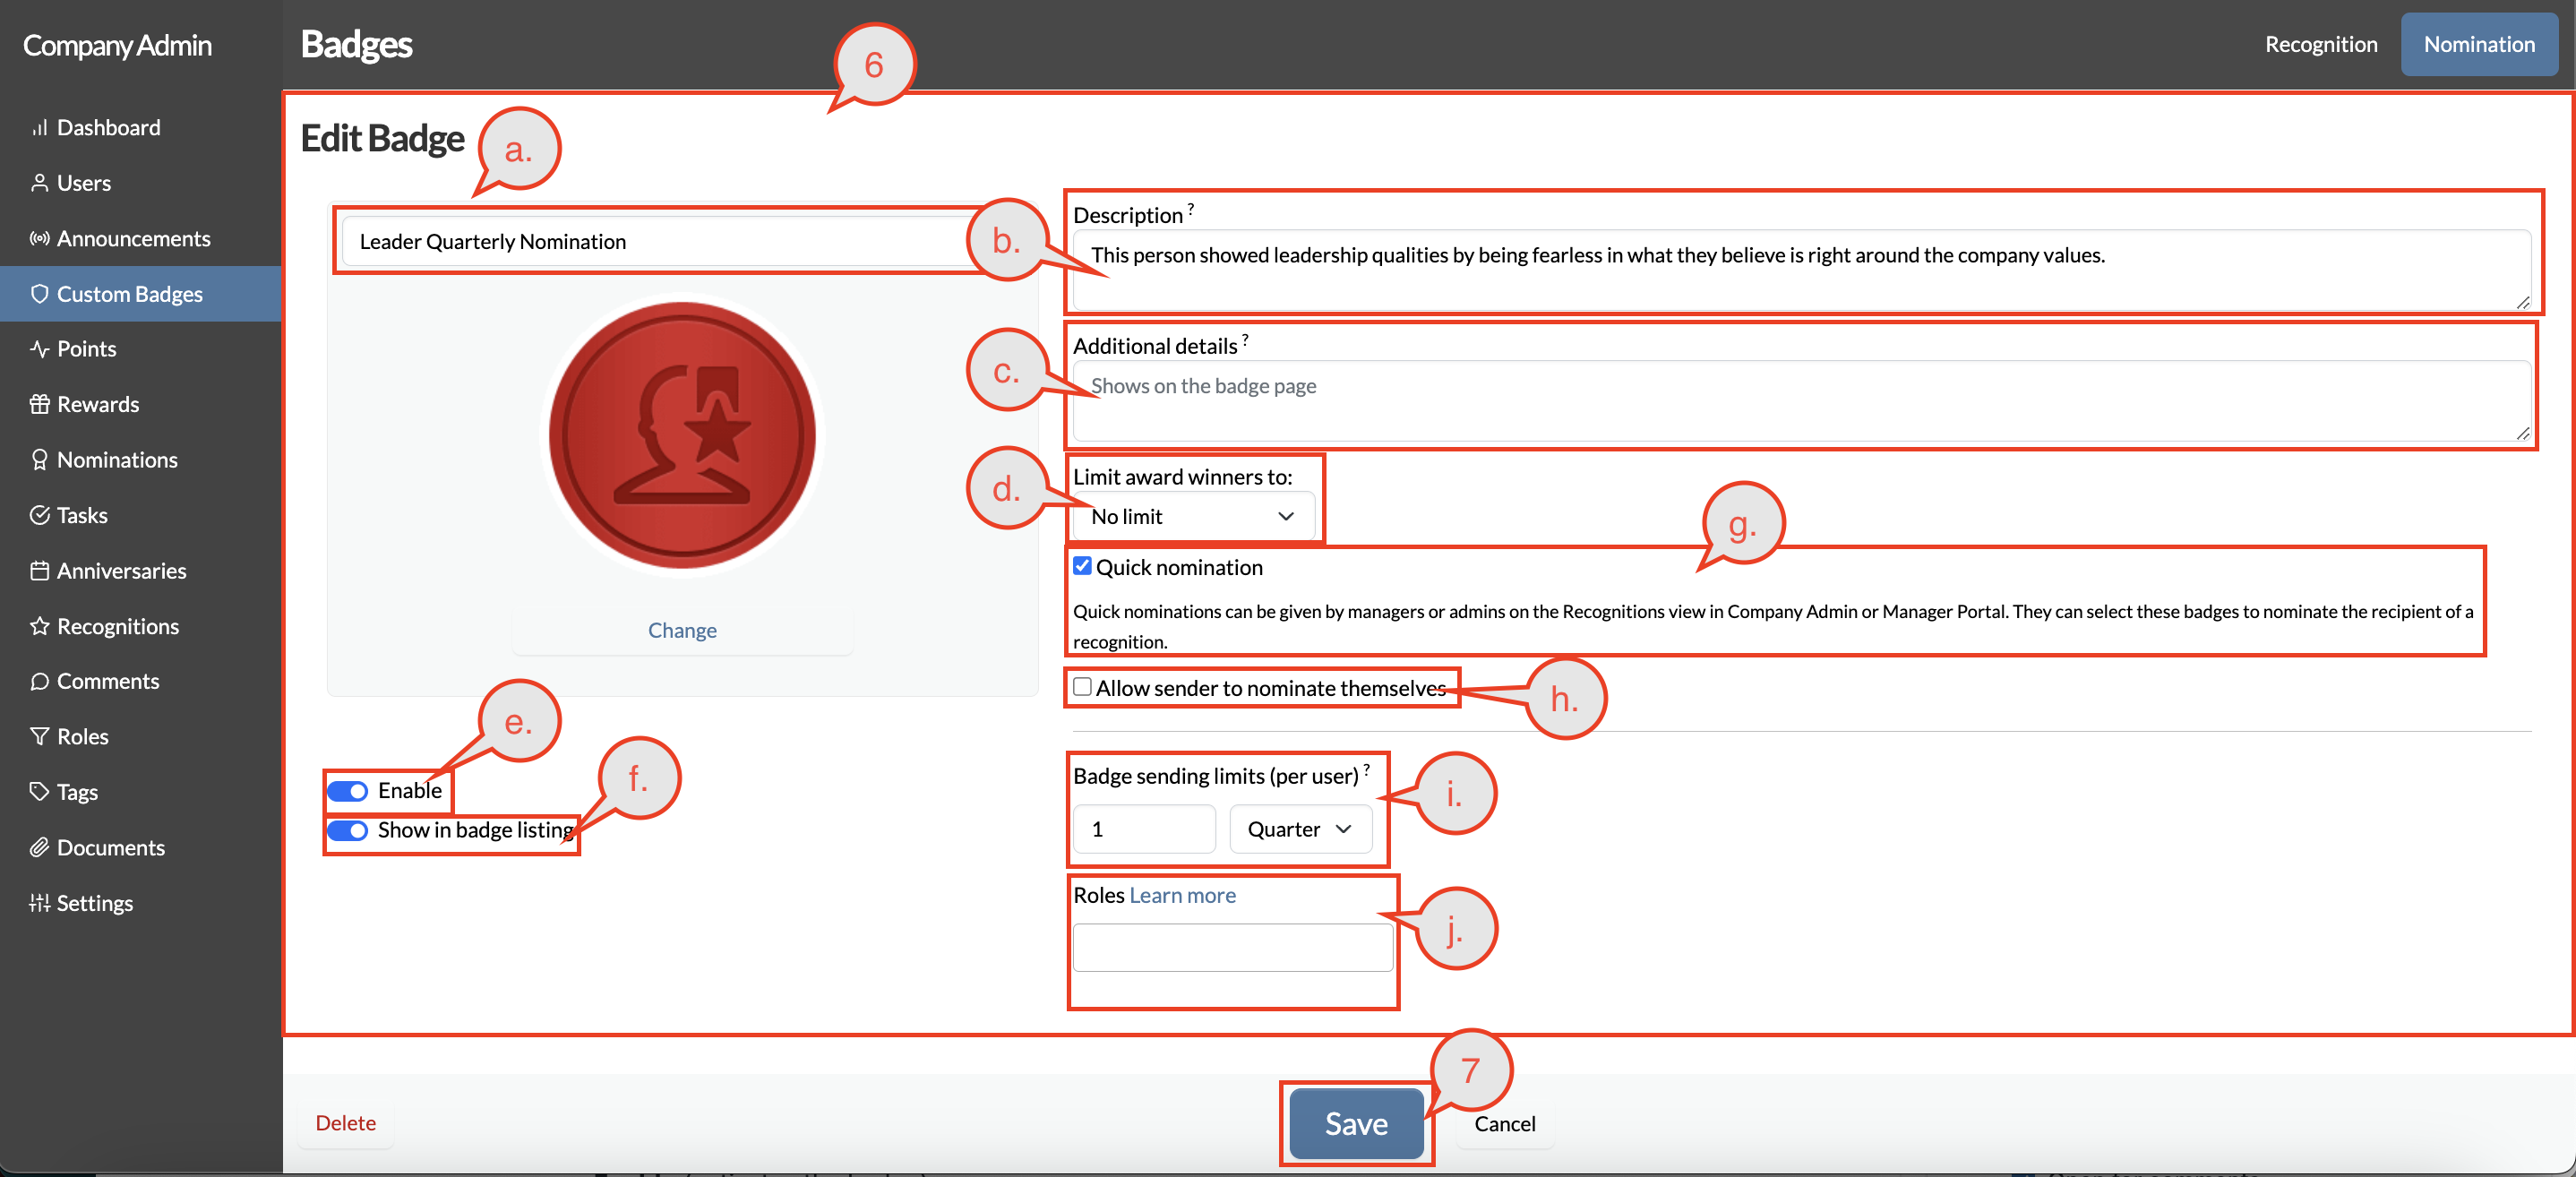Go to Roles in the sidebar
Screen dimensions: 2576x1177
[x=140, y=737]
